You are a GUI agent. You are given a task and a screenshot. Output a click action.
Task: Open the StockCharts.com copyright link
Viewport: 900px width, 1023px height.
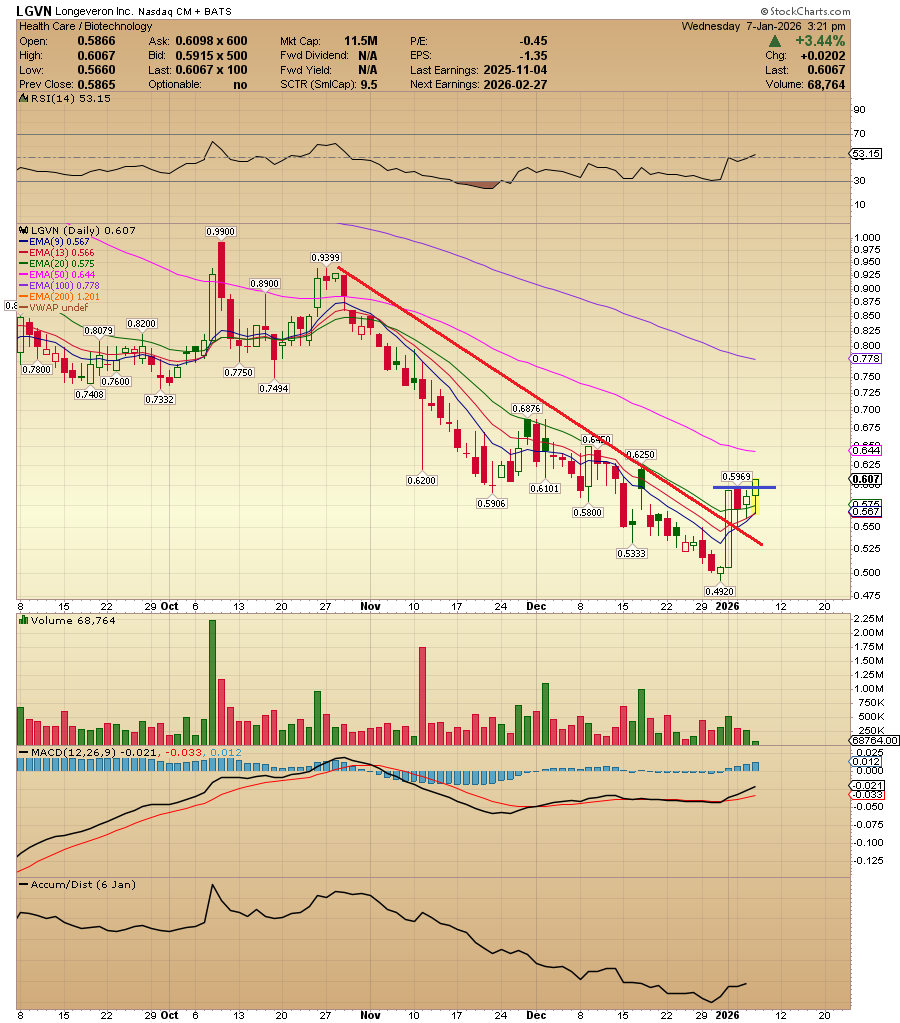point(805,11)
